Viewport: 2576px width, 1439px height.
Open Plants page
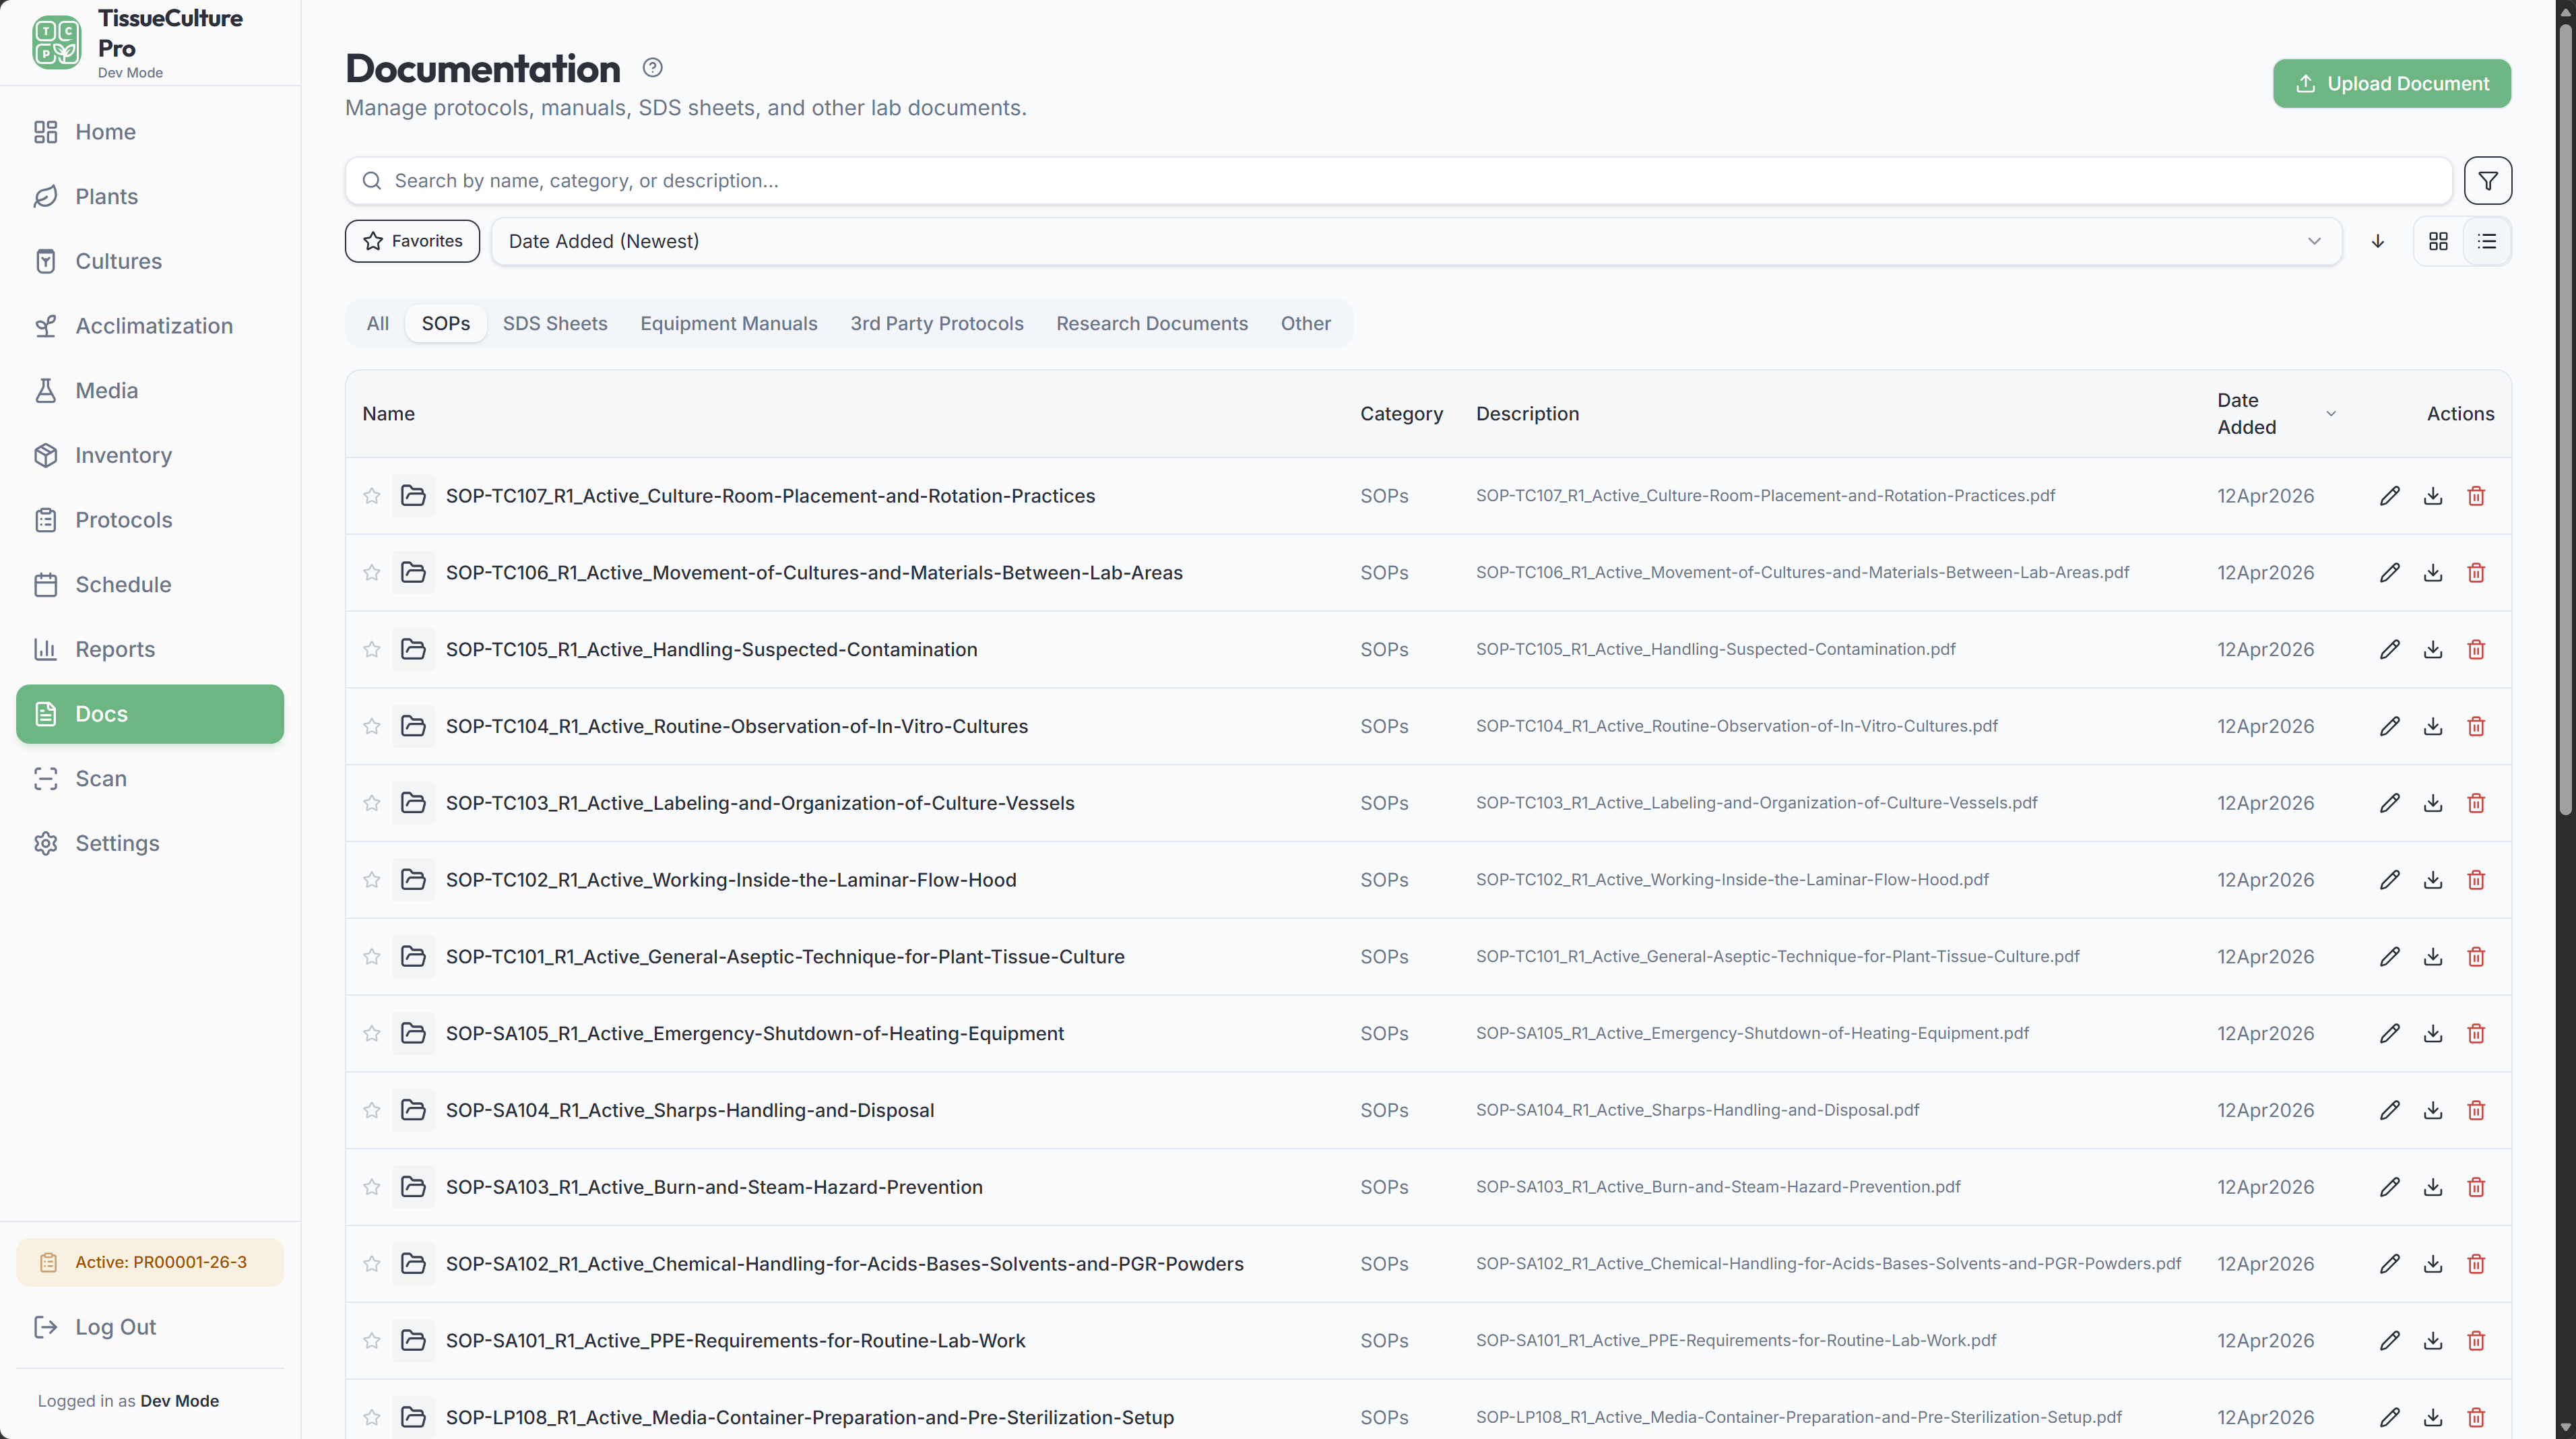150,197
